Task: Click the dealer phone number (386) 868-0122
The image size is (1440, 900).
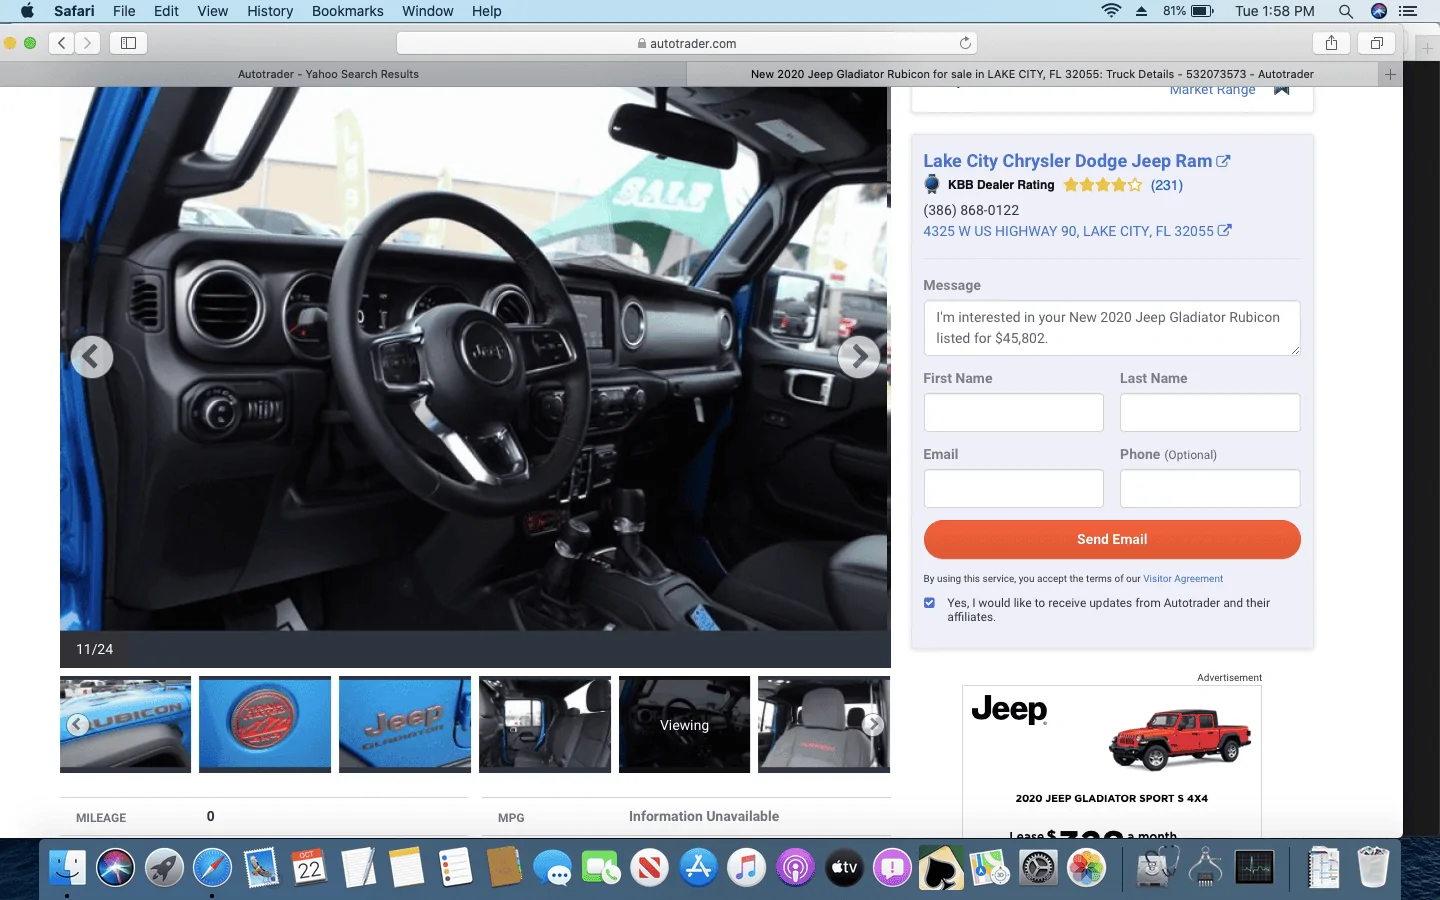Action: (x=971, y=210)
